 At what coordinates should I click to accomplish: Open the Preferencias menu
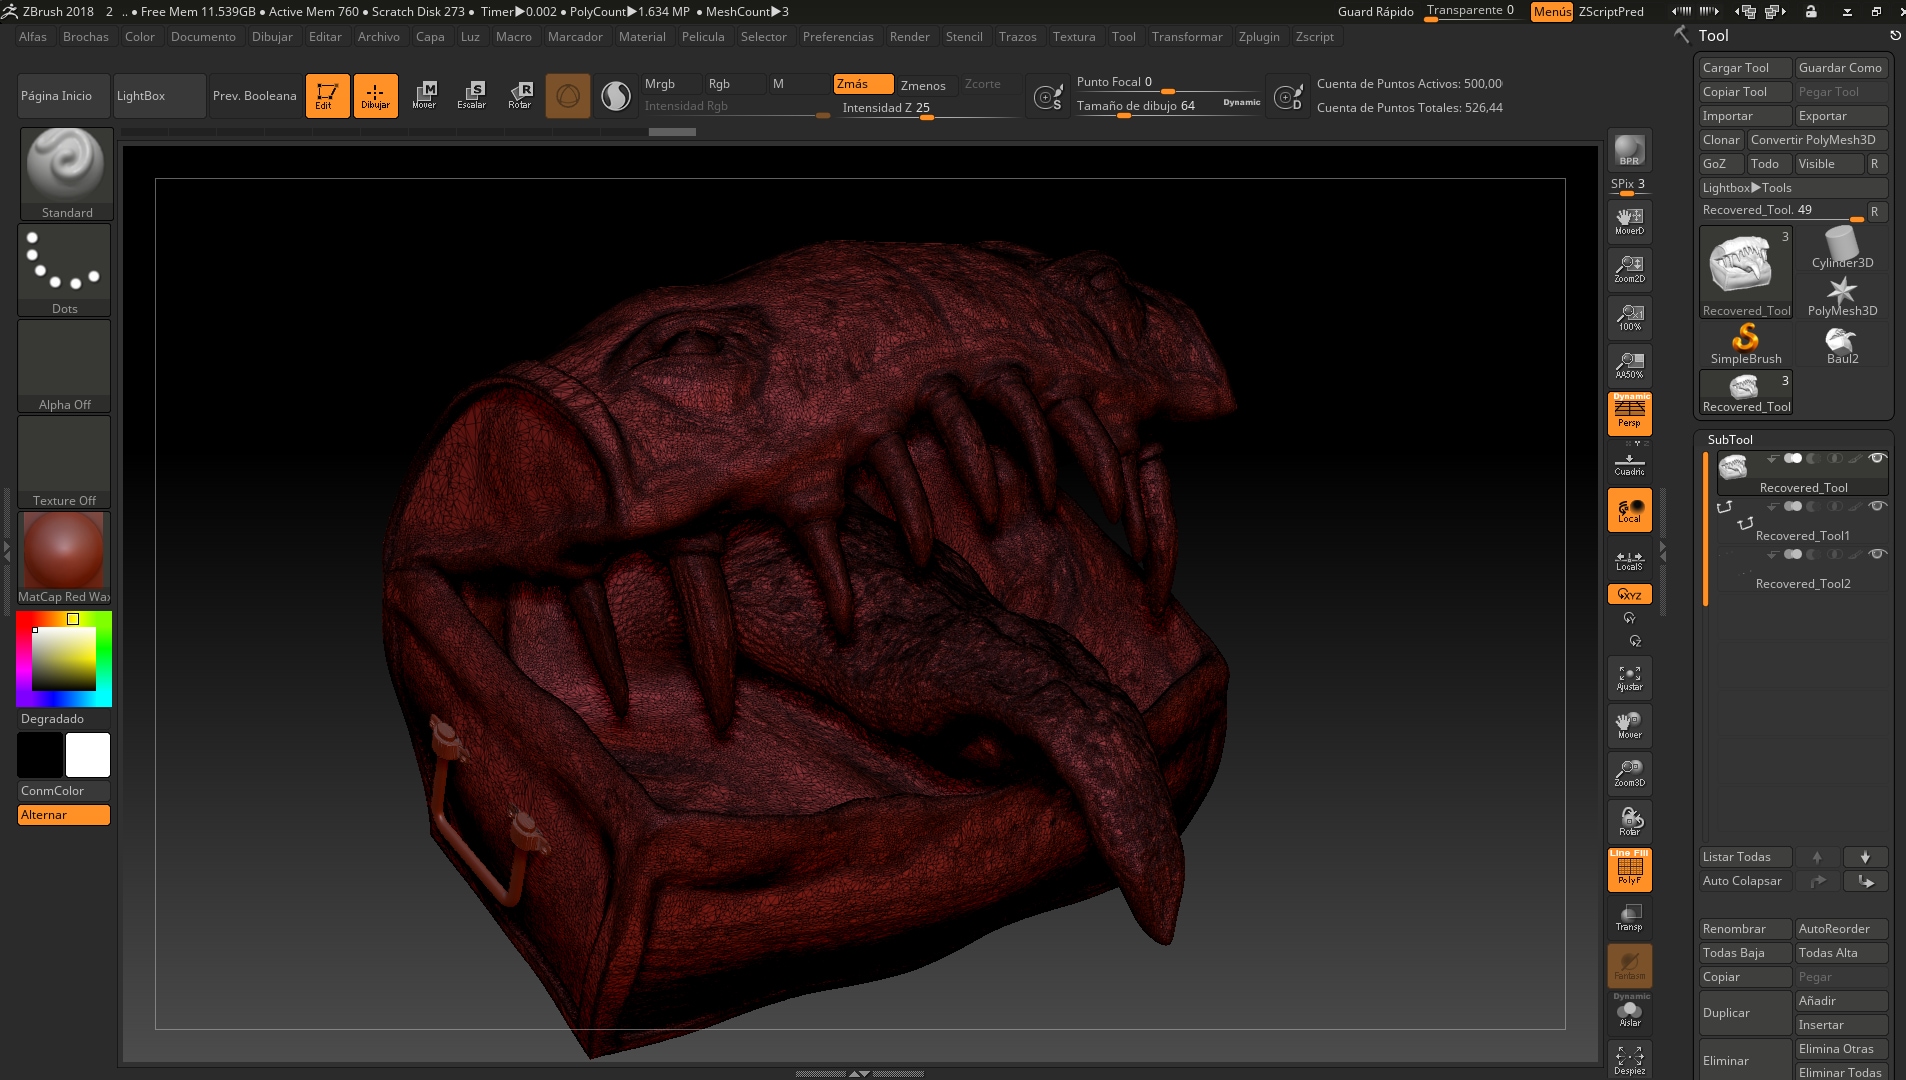pos(838,37)
